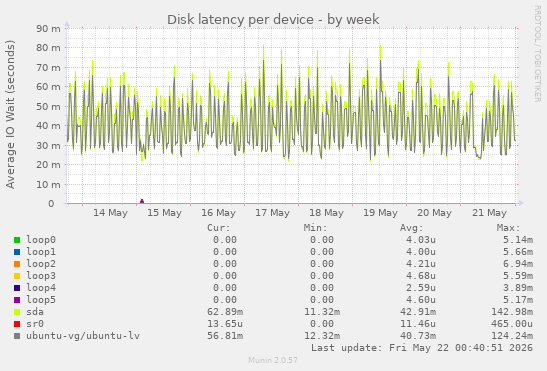Click the ubuntu-vg/ubuntu-lv gray color swatch
547x371 pixels.
pyautogui.click(x=17, y=336)
